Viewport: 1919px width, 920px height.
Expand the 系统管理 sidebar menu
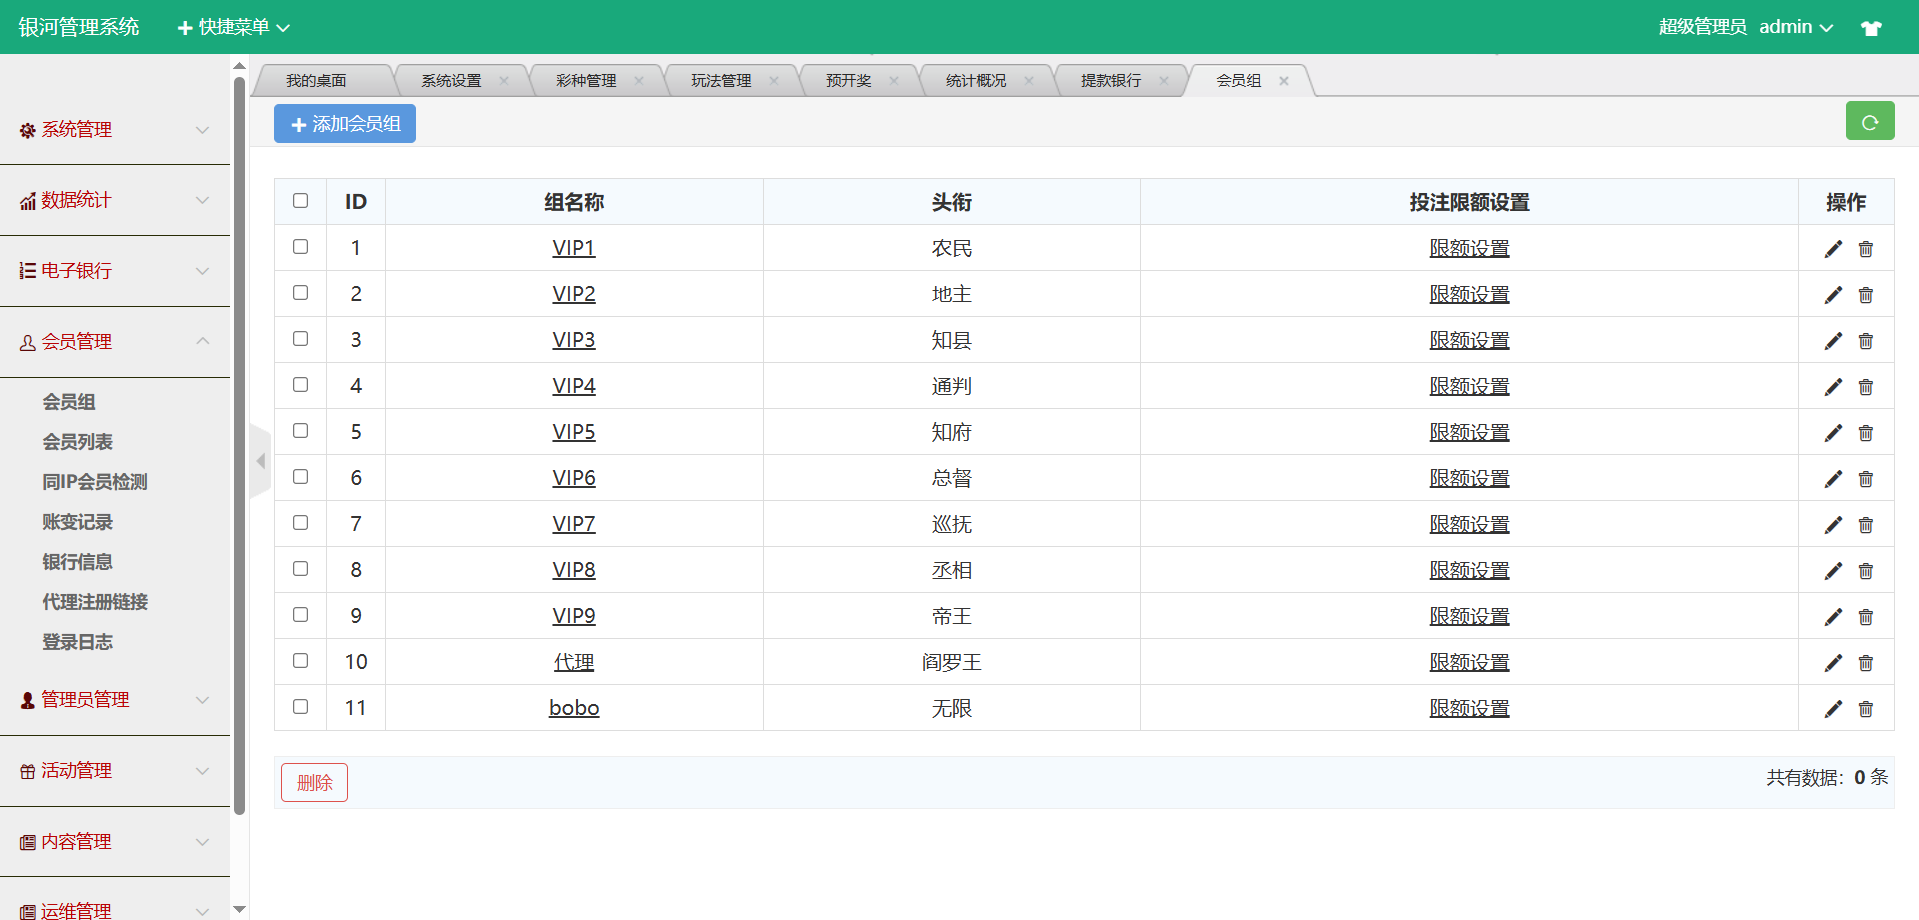pos(115,130)
